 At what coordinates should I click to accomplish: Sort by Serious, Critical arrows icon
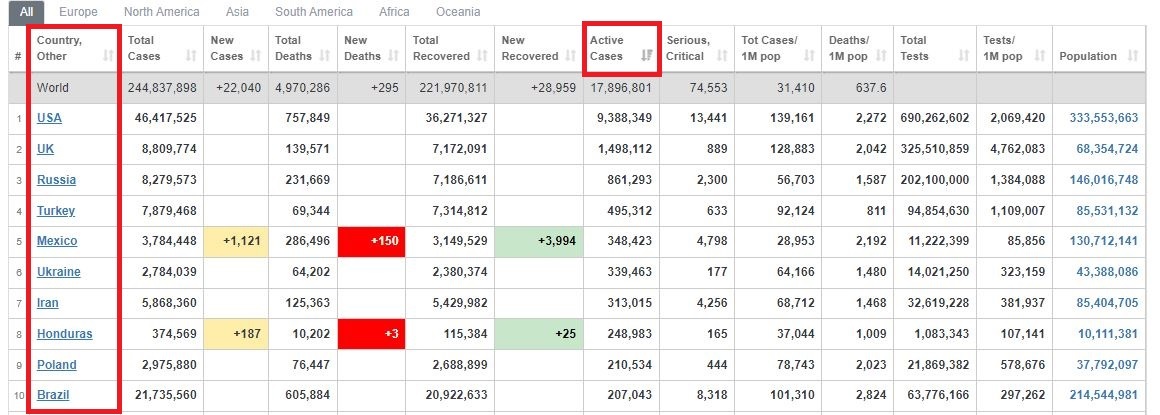click(723, 56)
